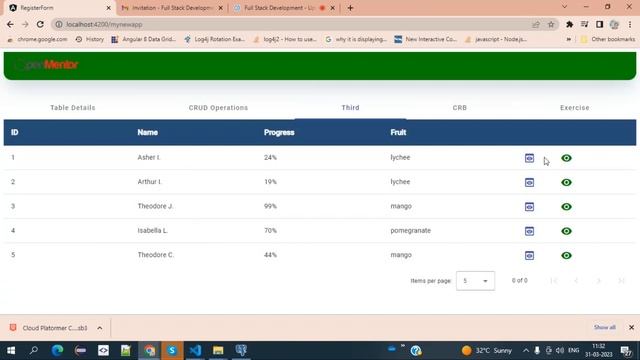Click Show all downloads

[604, 327]
